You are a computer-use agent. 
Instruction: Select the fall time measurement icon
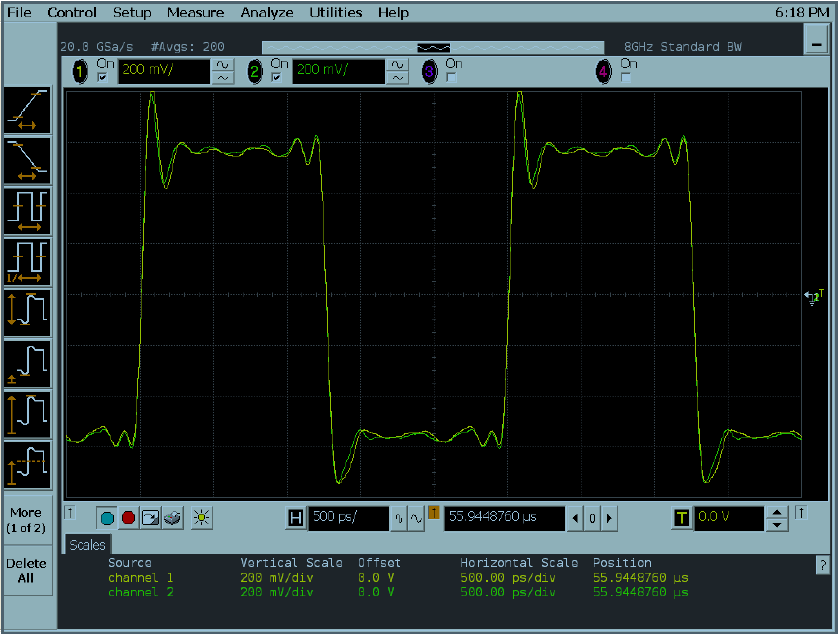27,161
